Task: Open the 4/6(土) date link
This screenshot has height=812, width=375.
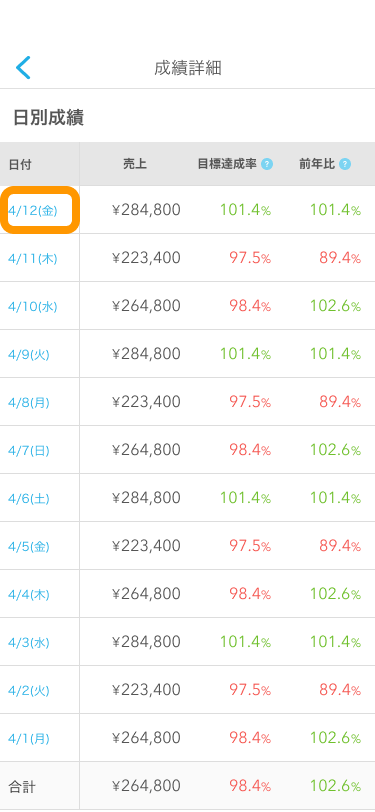Action: (29, 499)
